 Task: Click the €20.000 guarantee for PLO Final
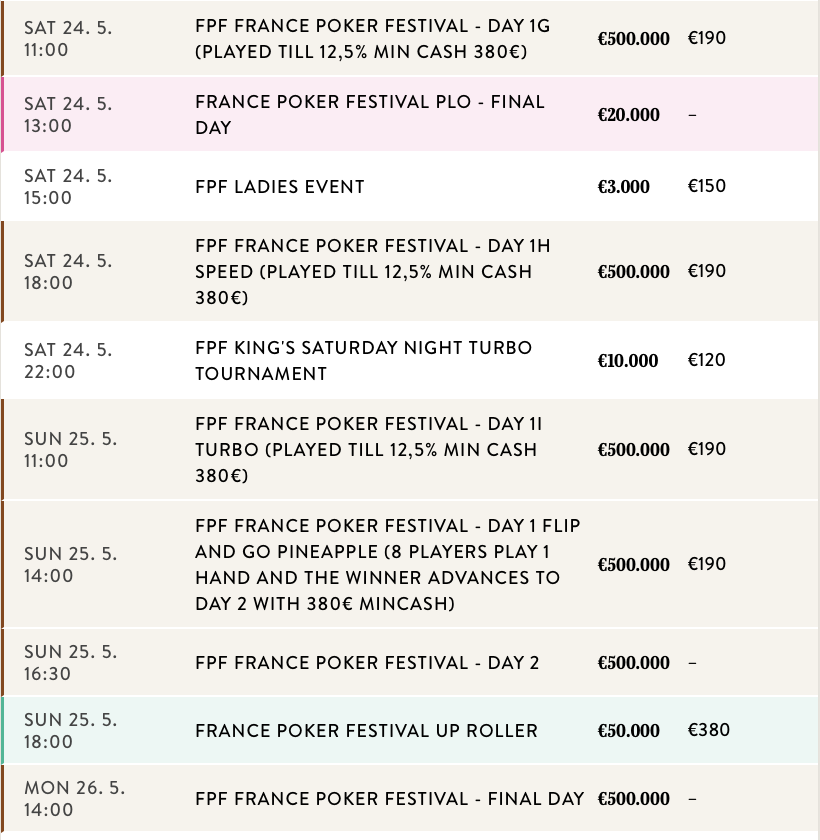(629, 115)
